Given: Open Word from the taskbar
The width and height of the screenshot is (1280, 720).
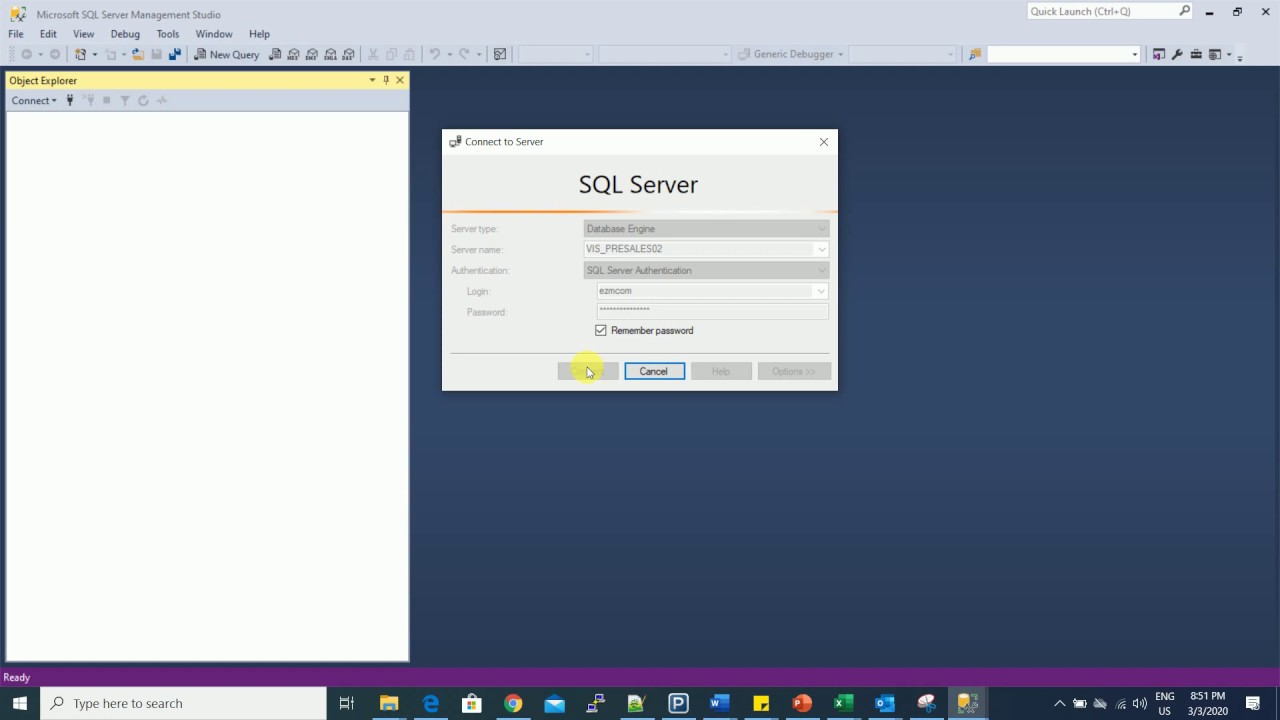Looking at the screenshot, I should pos(719,703).
